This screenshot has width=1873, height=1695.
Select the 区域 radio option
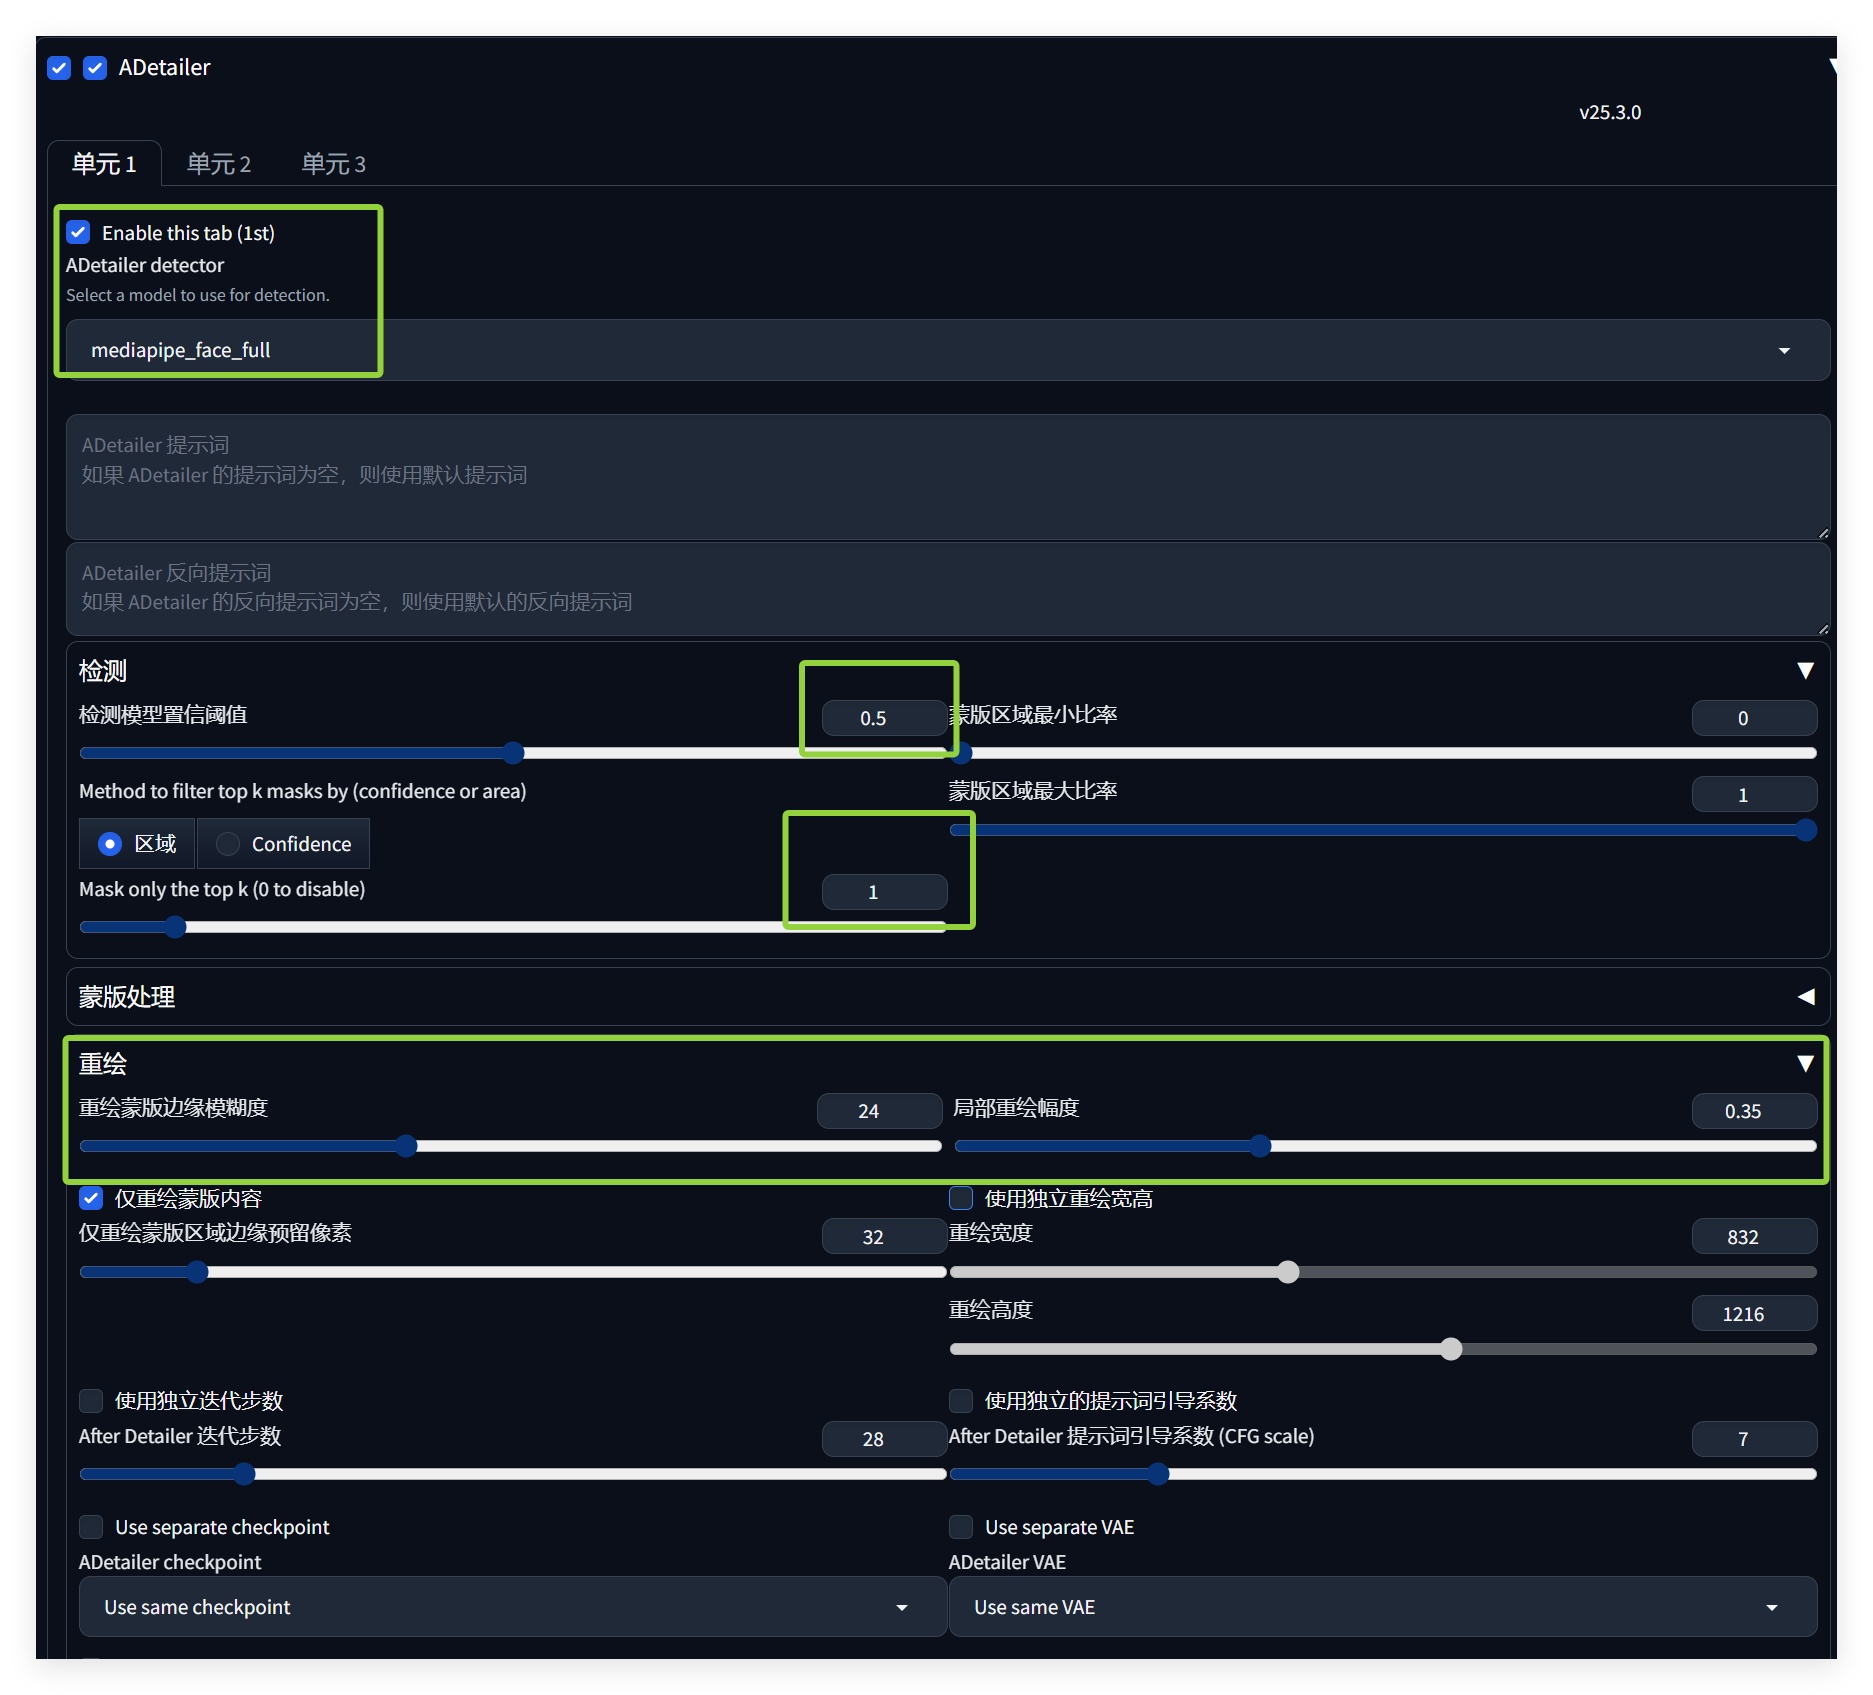tap(110, 844)
